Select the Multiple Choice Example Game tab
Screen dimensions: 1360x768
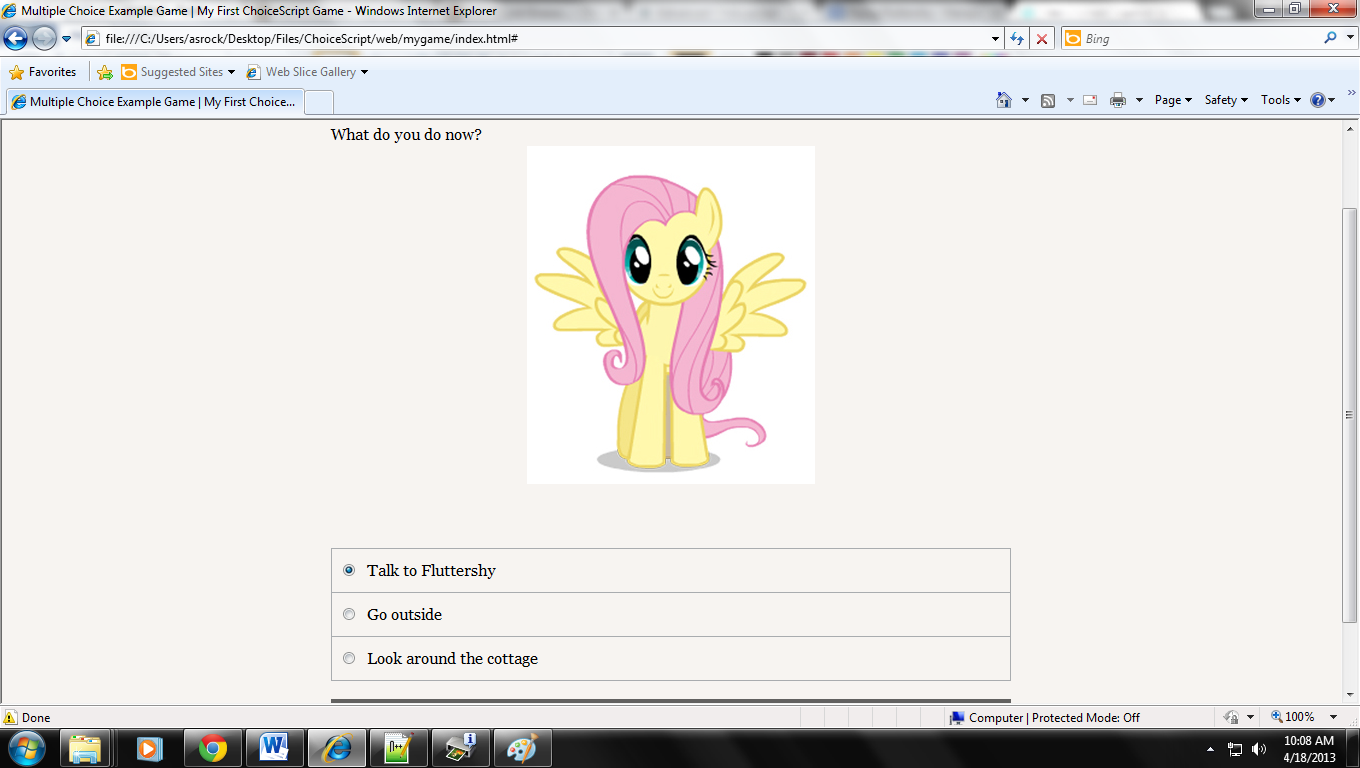(x=154, y=102)
